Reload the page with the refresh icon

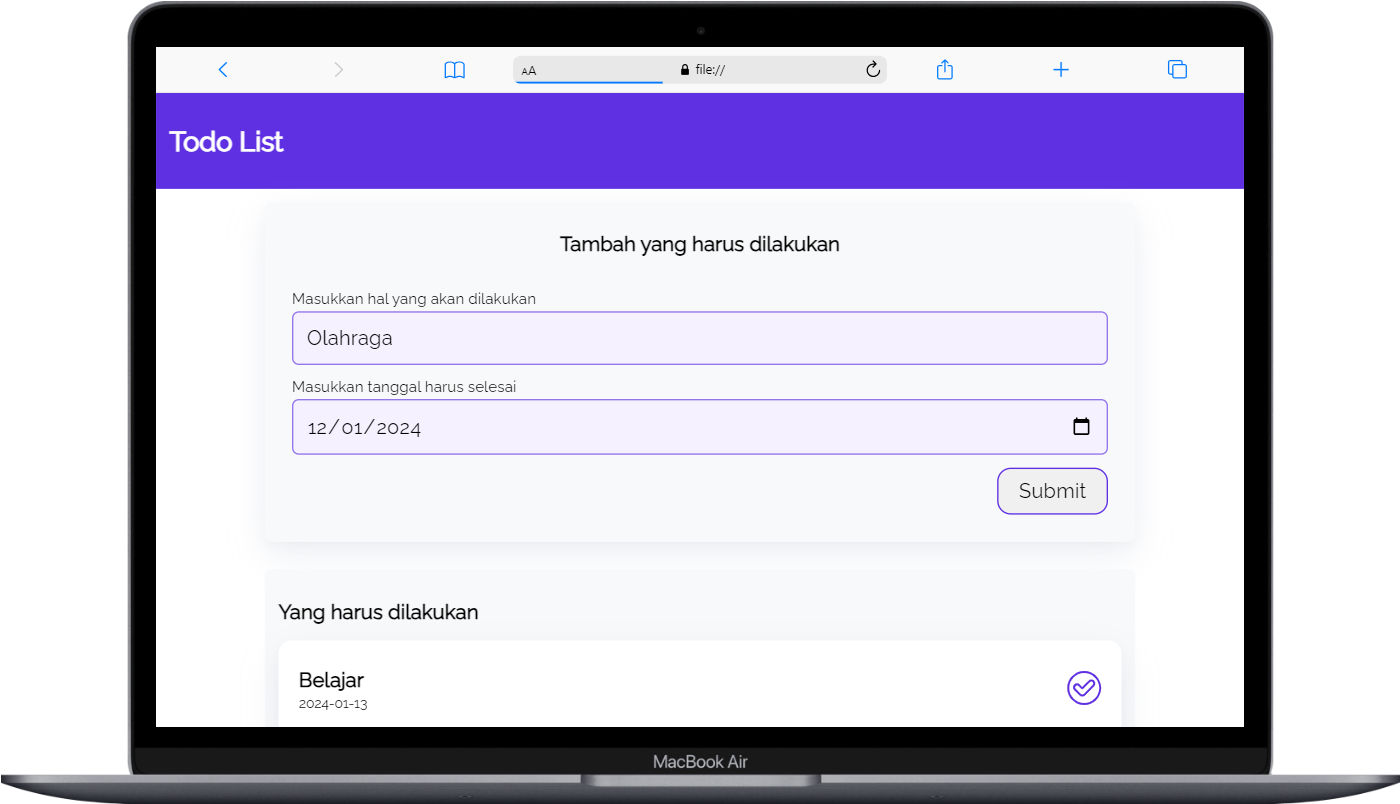point(872,69)
